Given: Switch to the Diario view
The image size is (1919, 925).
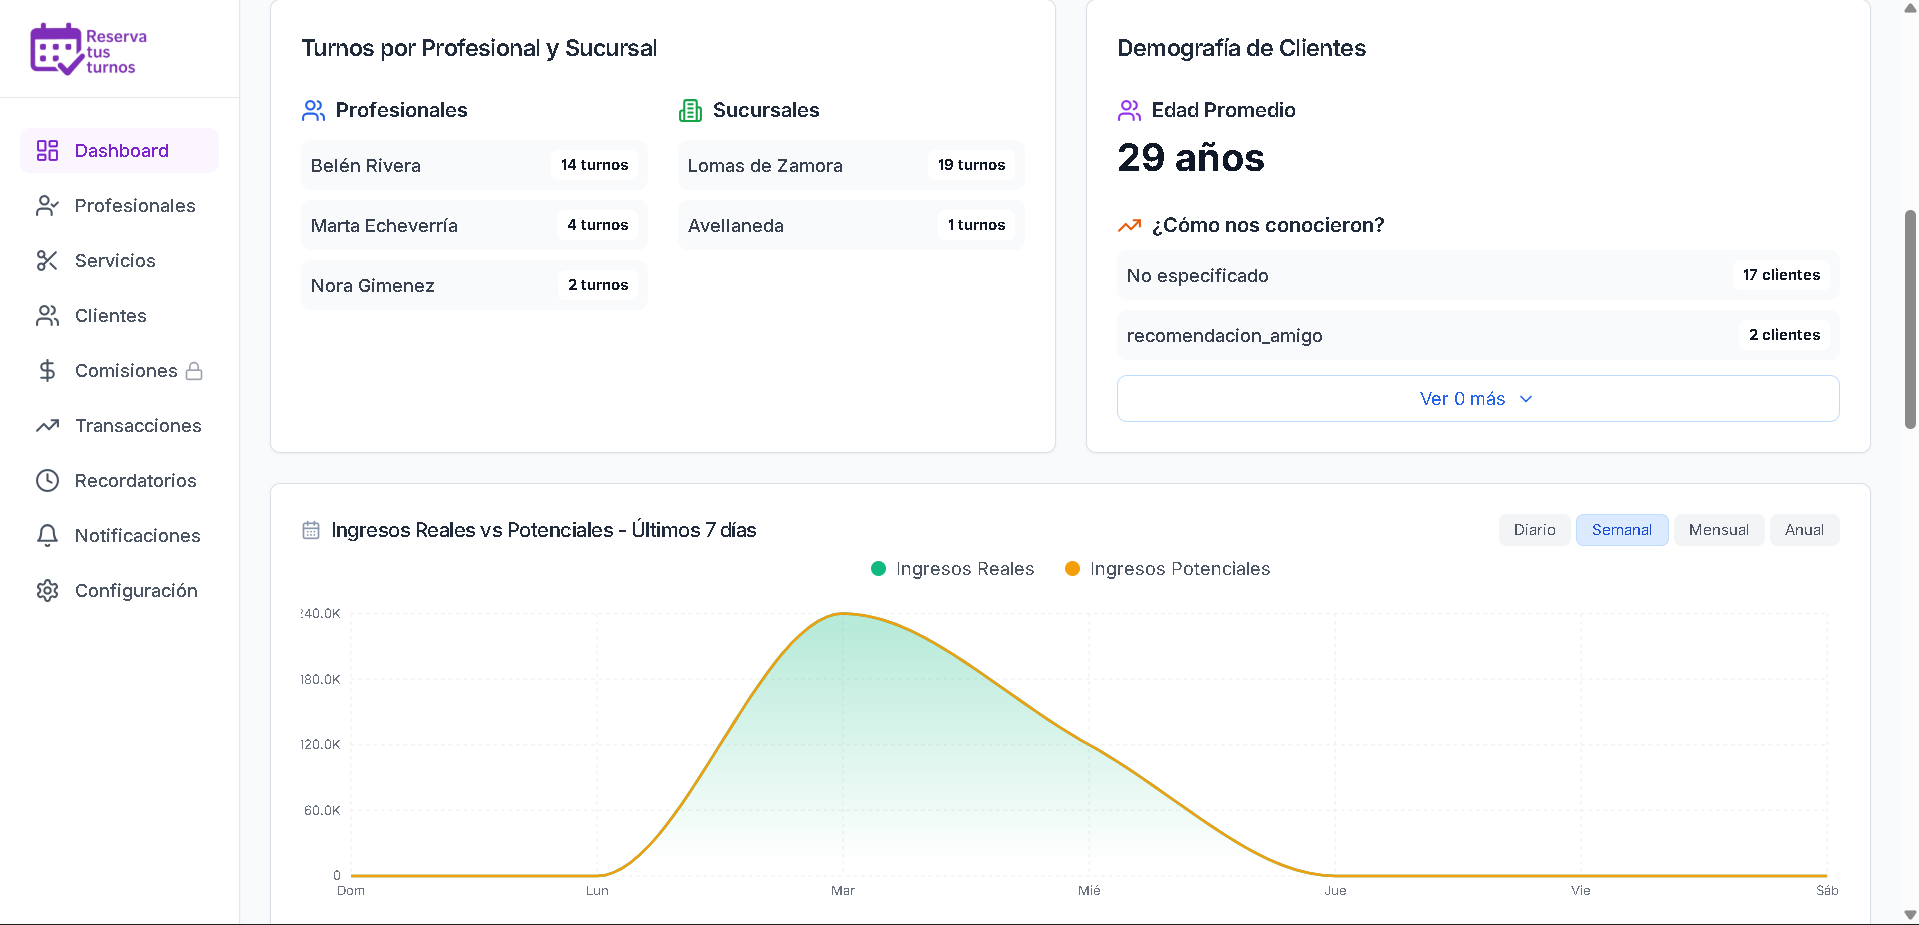Looking at the screenshot, I should [x=1534, y=529].
